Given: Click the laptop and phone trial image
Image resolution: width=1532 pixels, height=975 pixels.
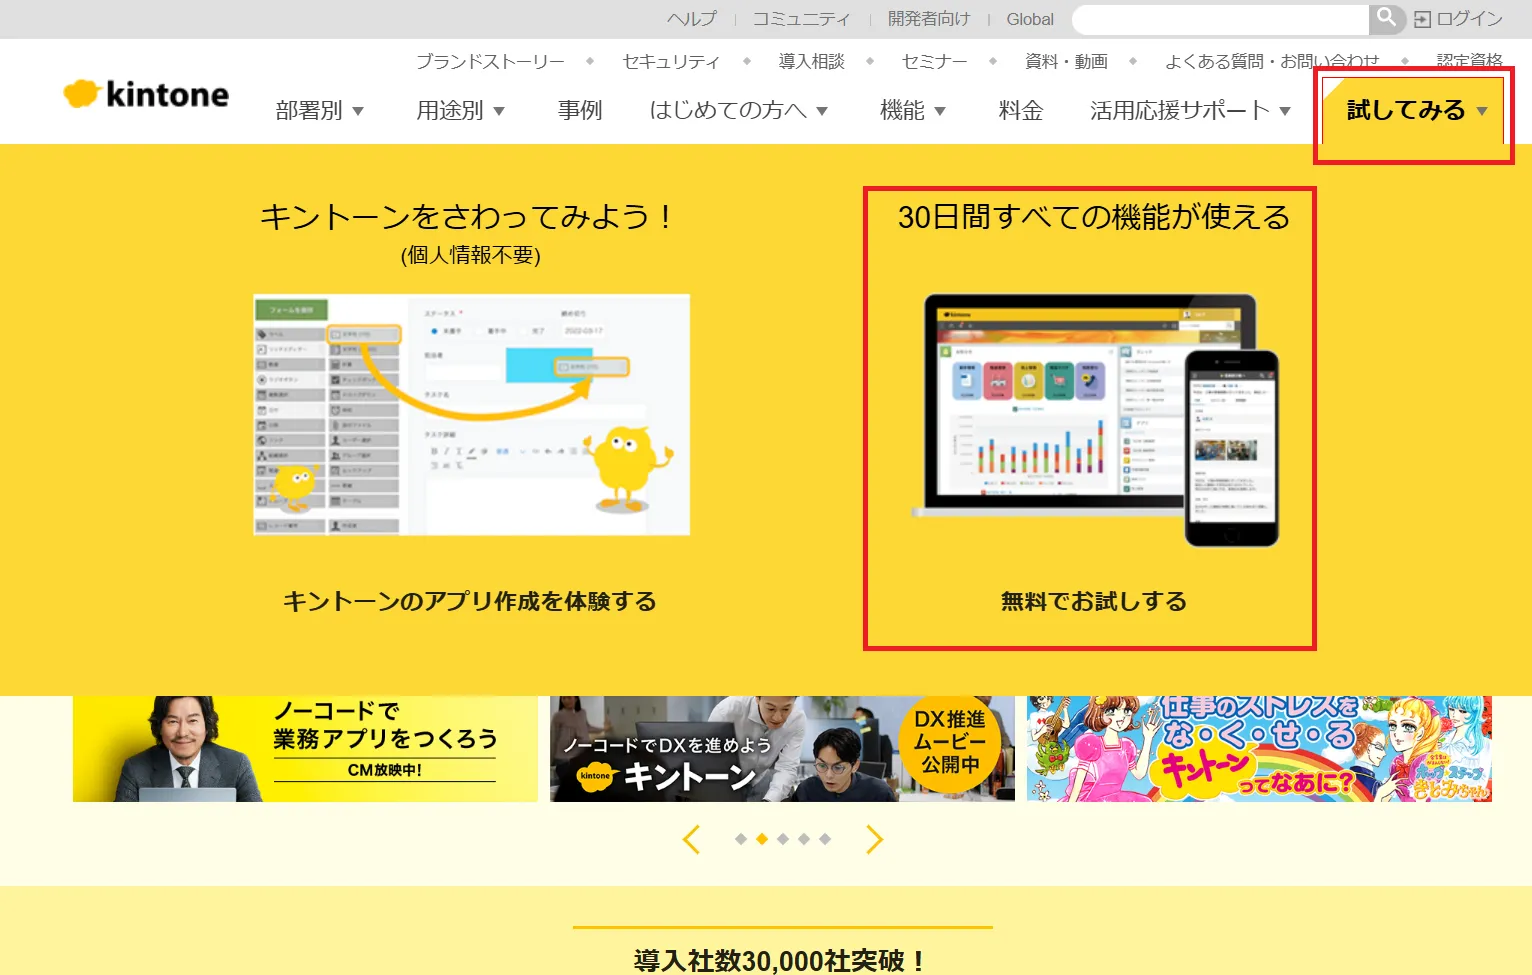Looking at the screenshot, I should [x=1094, y=420].
